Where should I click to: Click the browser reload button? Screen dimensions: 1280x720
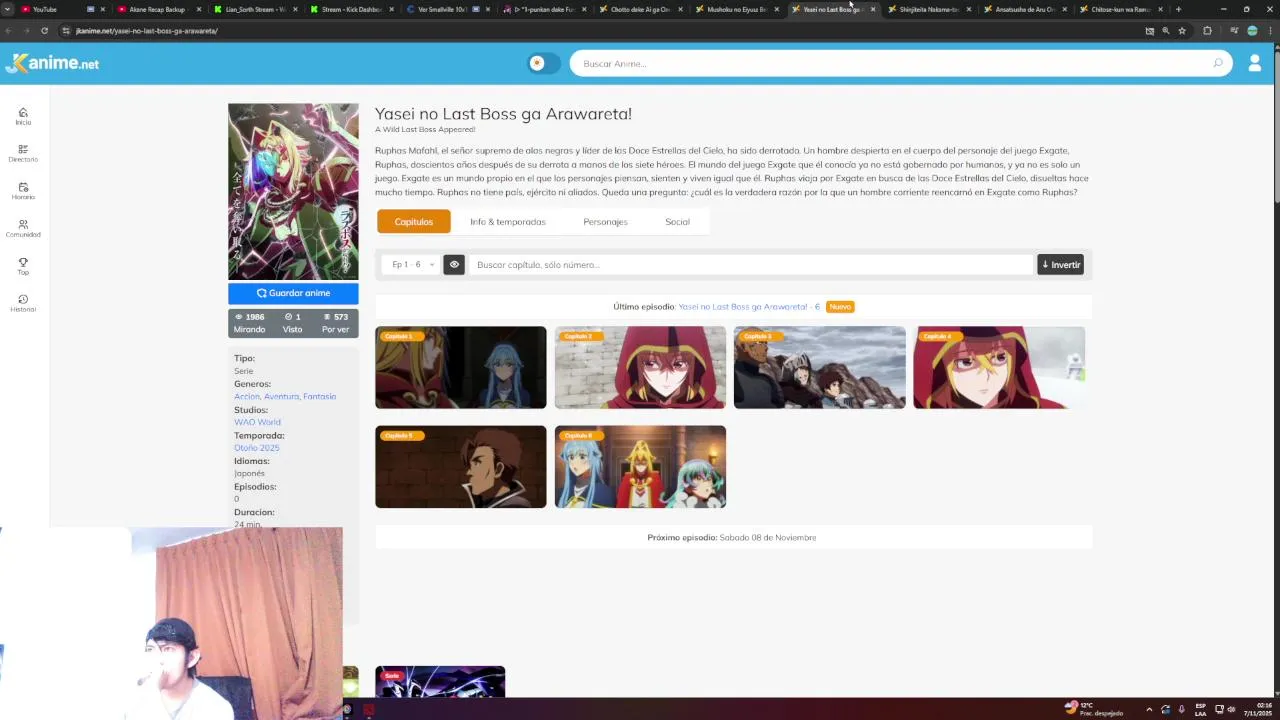(x=44, y=31)
